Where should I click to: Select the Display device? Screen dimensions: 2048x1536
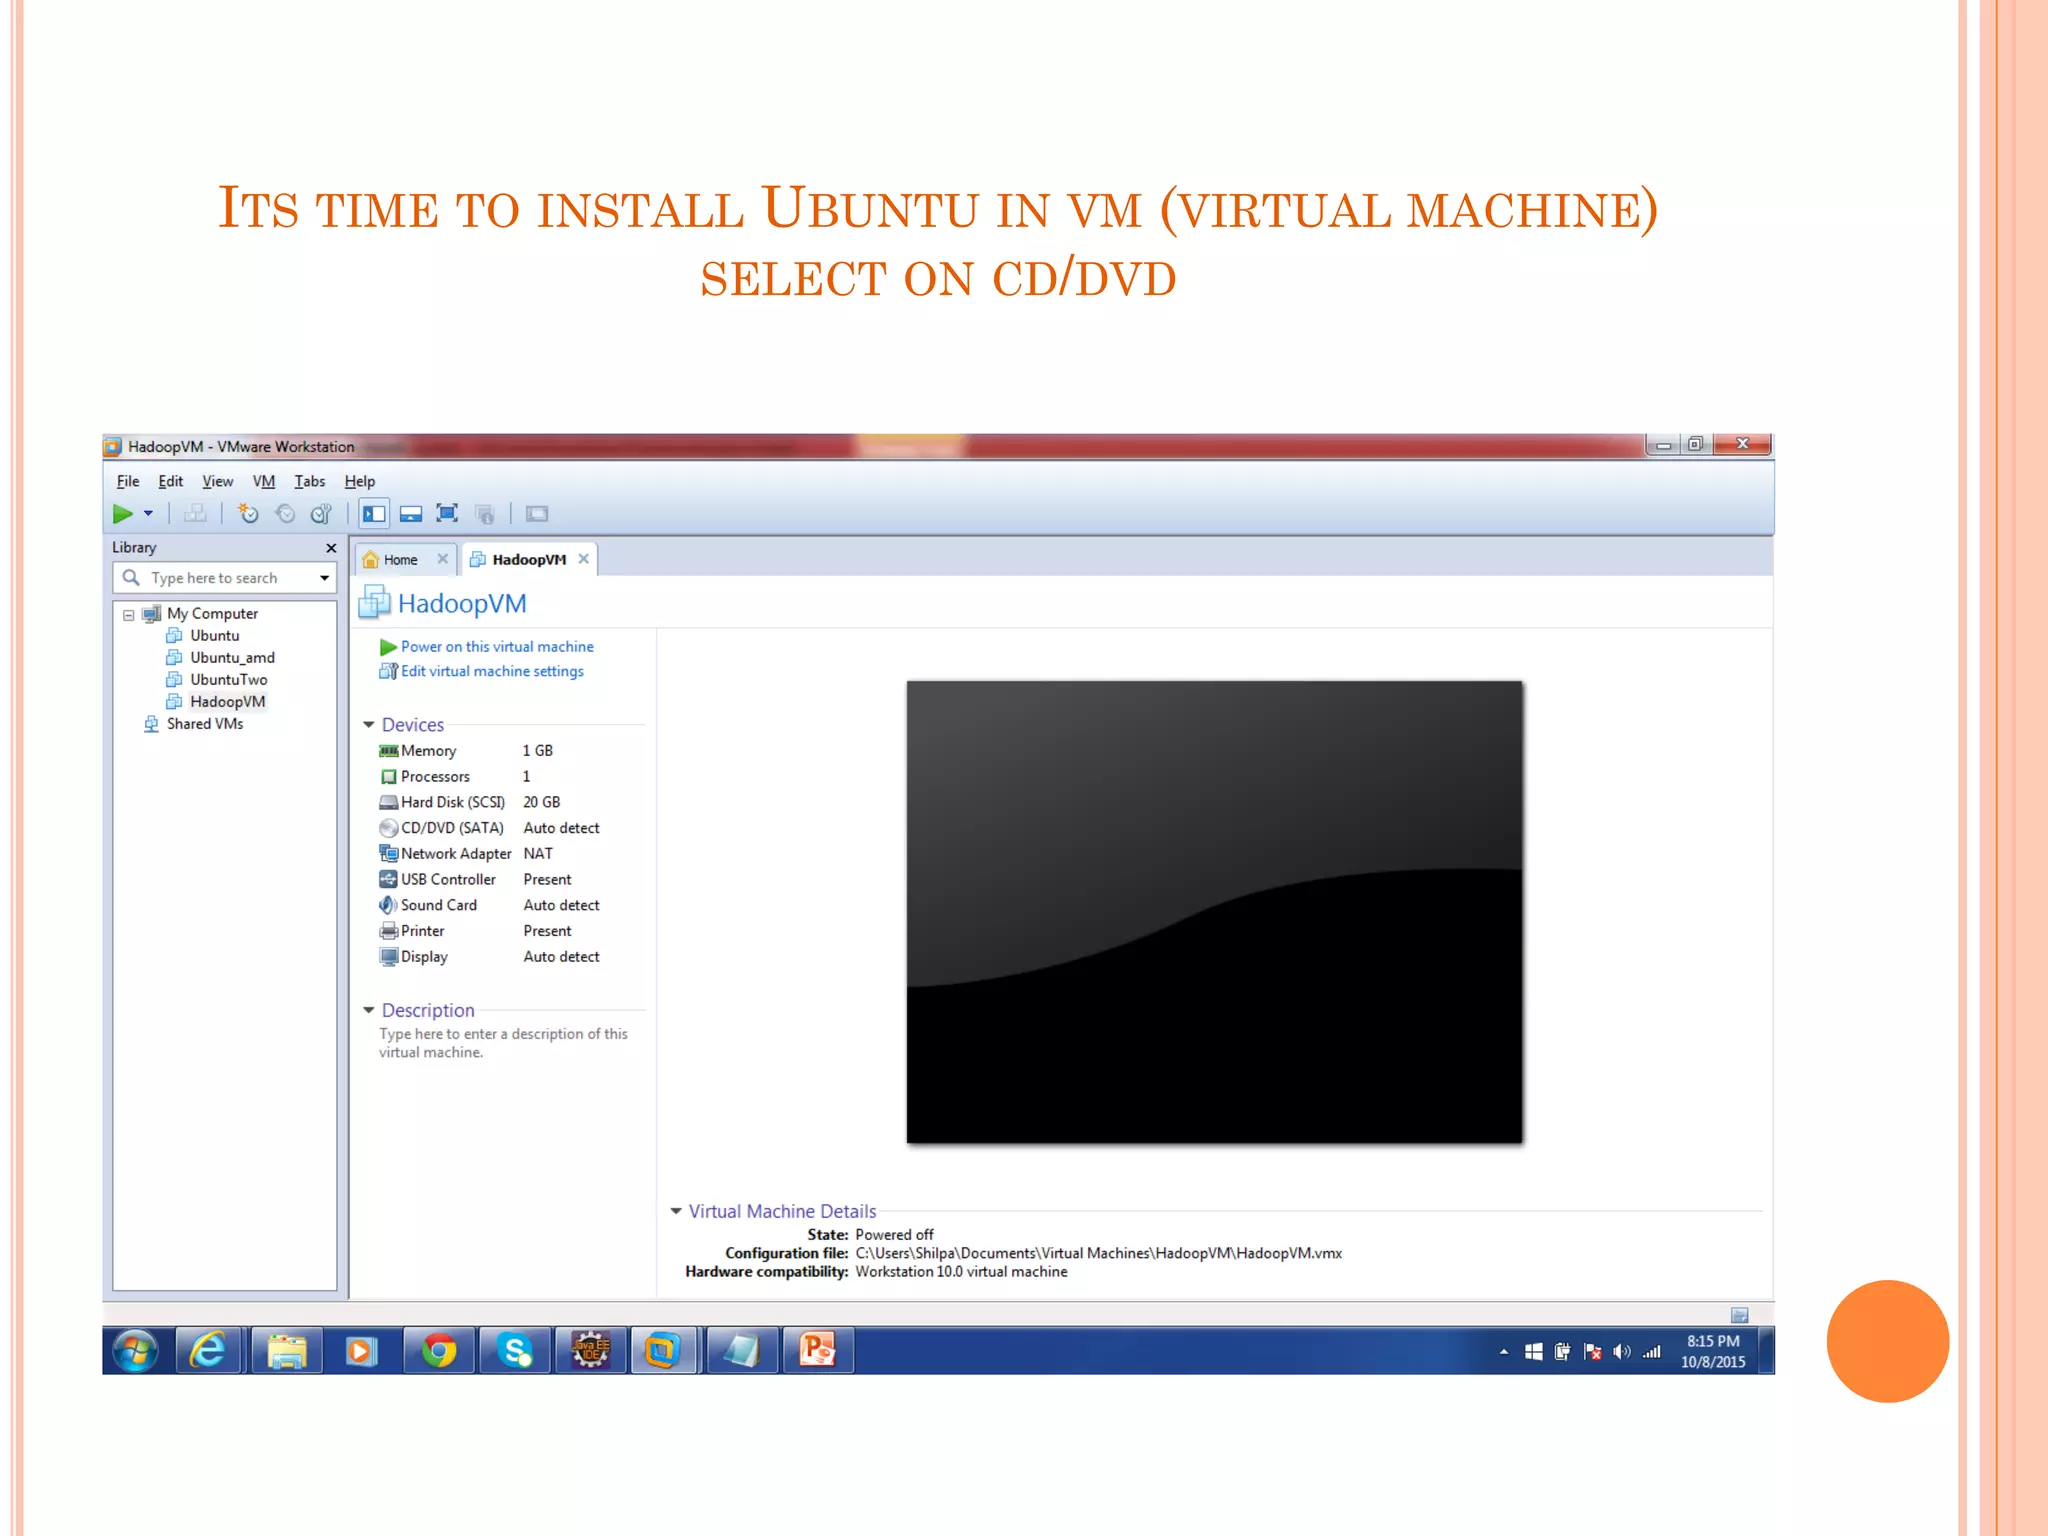pyautogui.click(x=489, y=957)
